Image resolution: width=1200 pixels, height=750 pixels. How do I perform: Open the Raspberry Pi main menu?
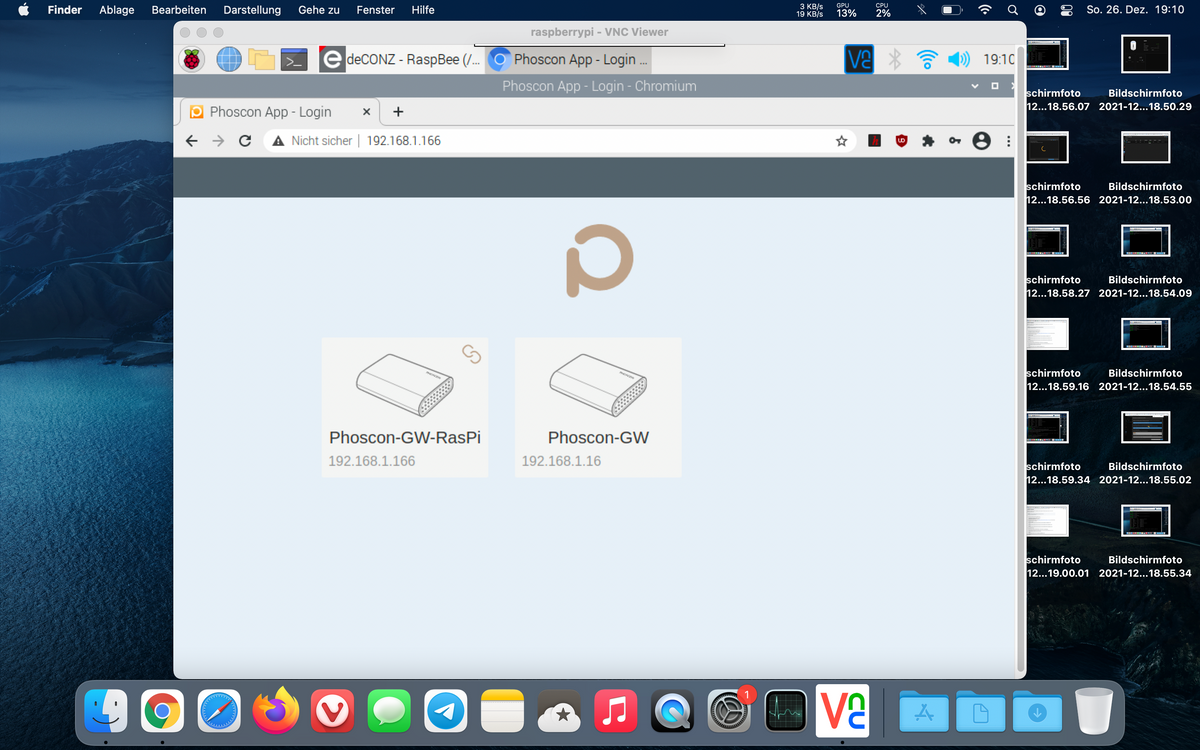[x=192, y=60]
